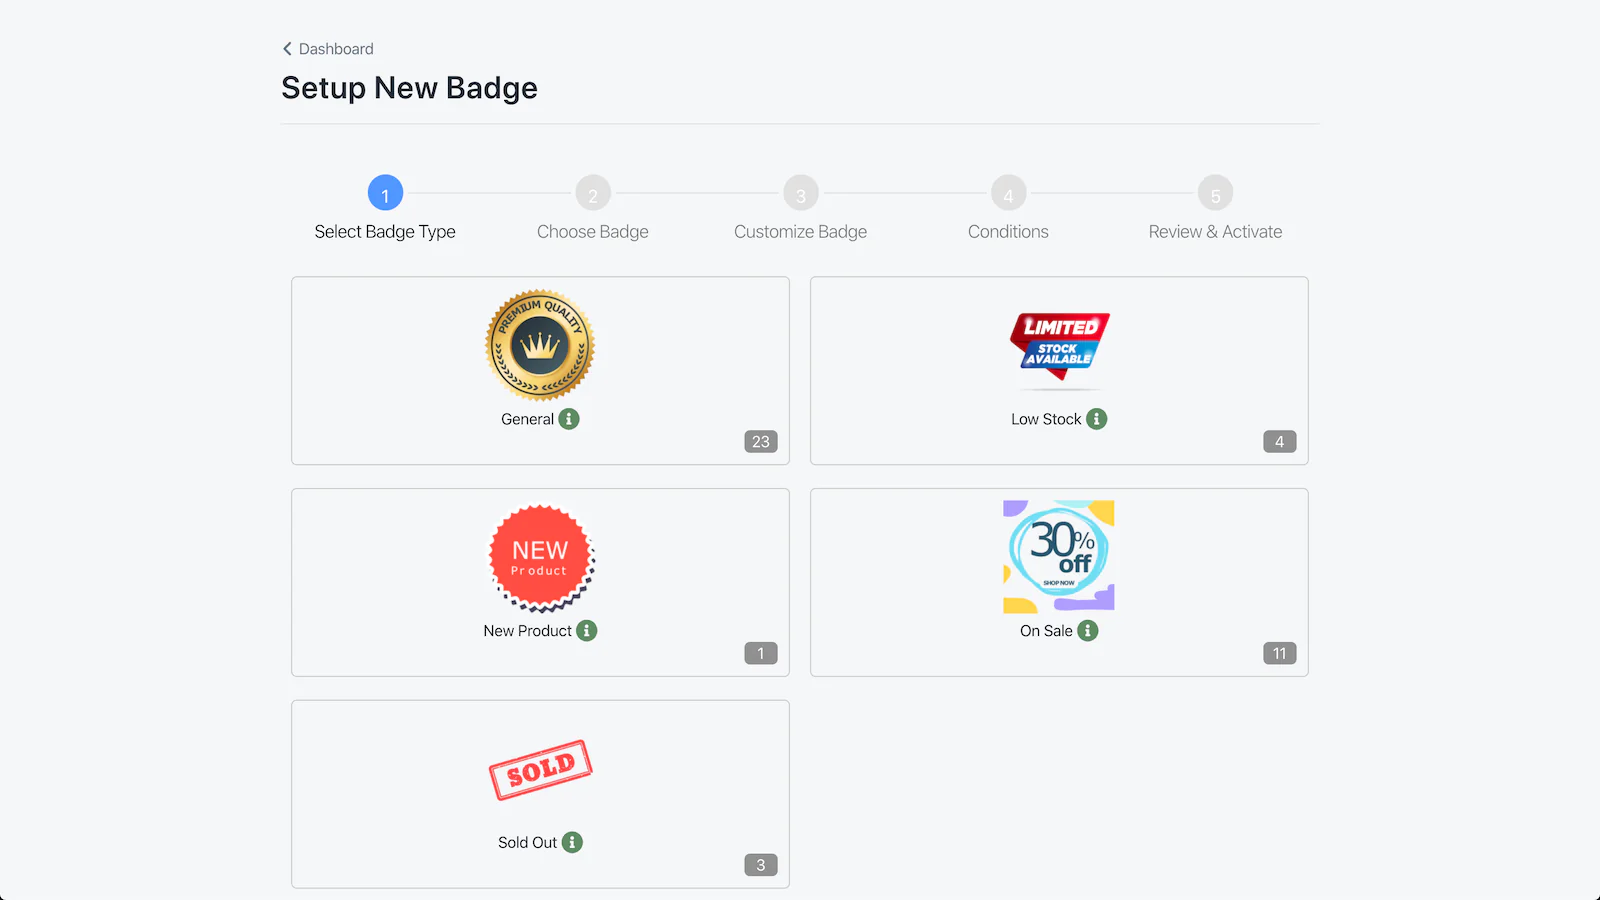Click the 4 count on Low Stock card

[1280, 442]
